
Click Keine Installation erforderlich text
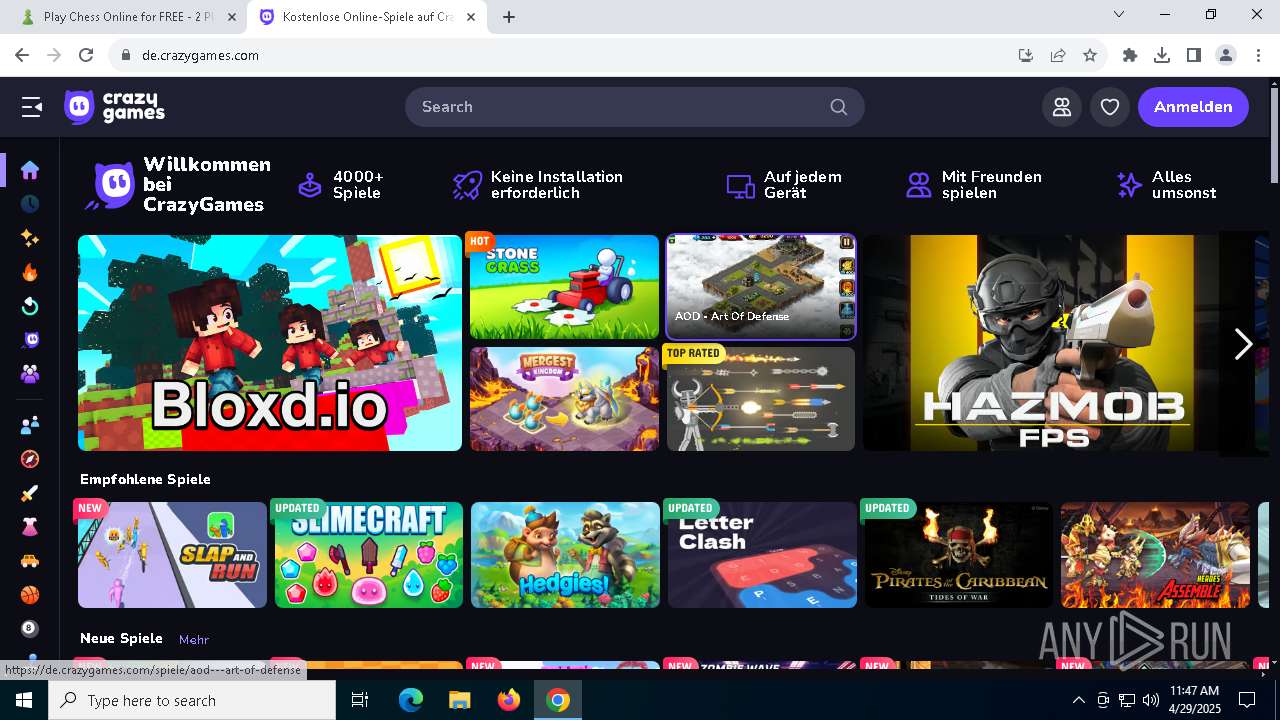pyautogui.click(x=556, y=185)
